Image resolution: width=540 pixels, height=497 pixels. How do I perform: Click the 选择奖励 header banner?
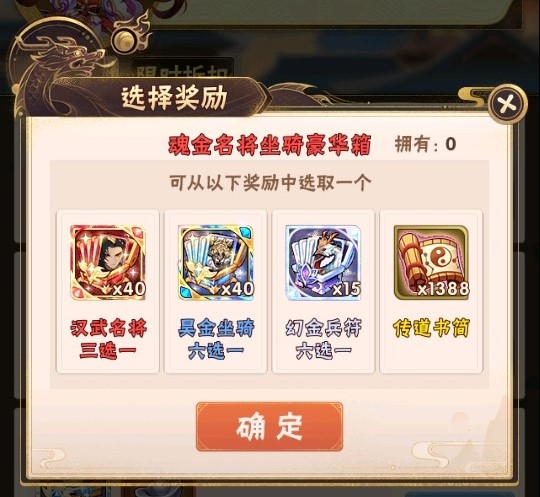pos(174,99)
